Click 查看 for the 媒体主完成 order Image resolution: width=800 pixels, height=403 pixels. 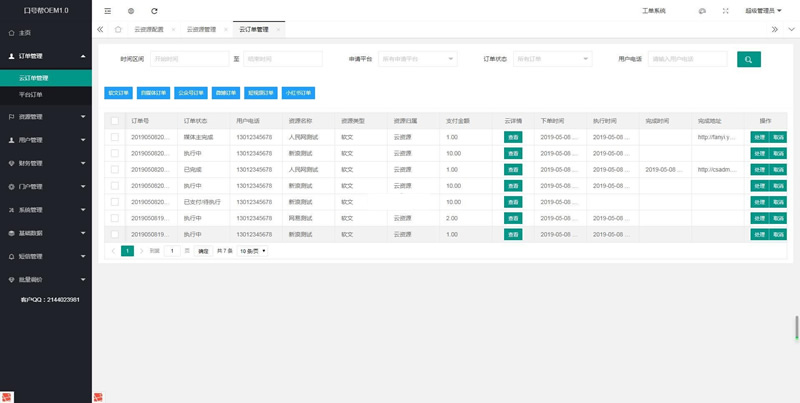[513, 137]
